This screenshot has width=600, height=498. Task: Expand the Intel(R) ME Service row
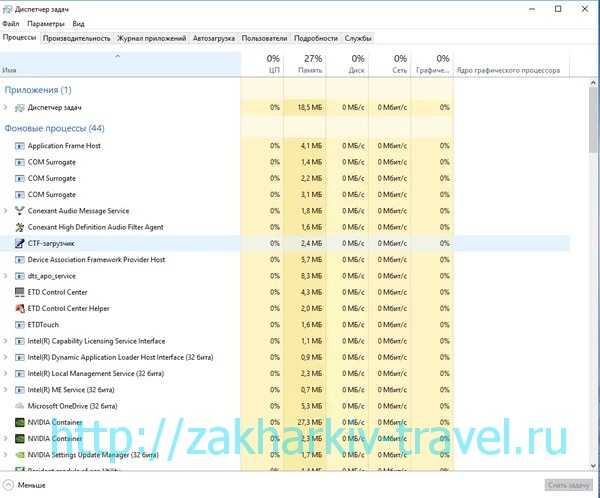pos(5,390)
